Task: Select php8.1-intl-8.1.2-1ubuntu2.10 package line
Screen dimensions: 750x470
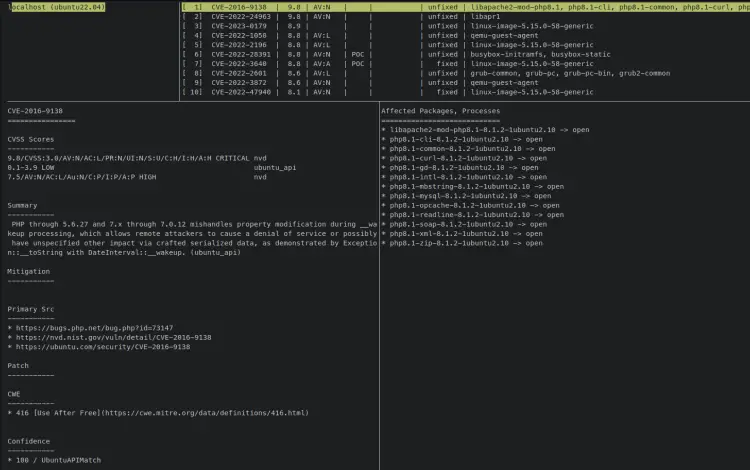Action: pyautogui.click(x=464, y=177)
